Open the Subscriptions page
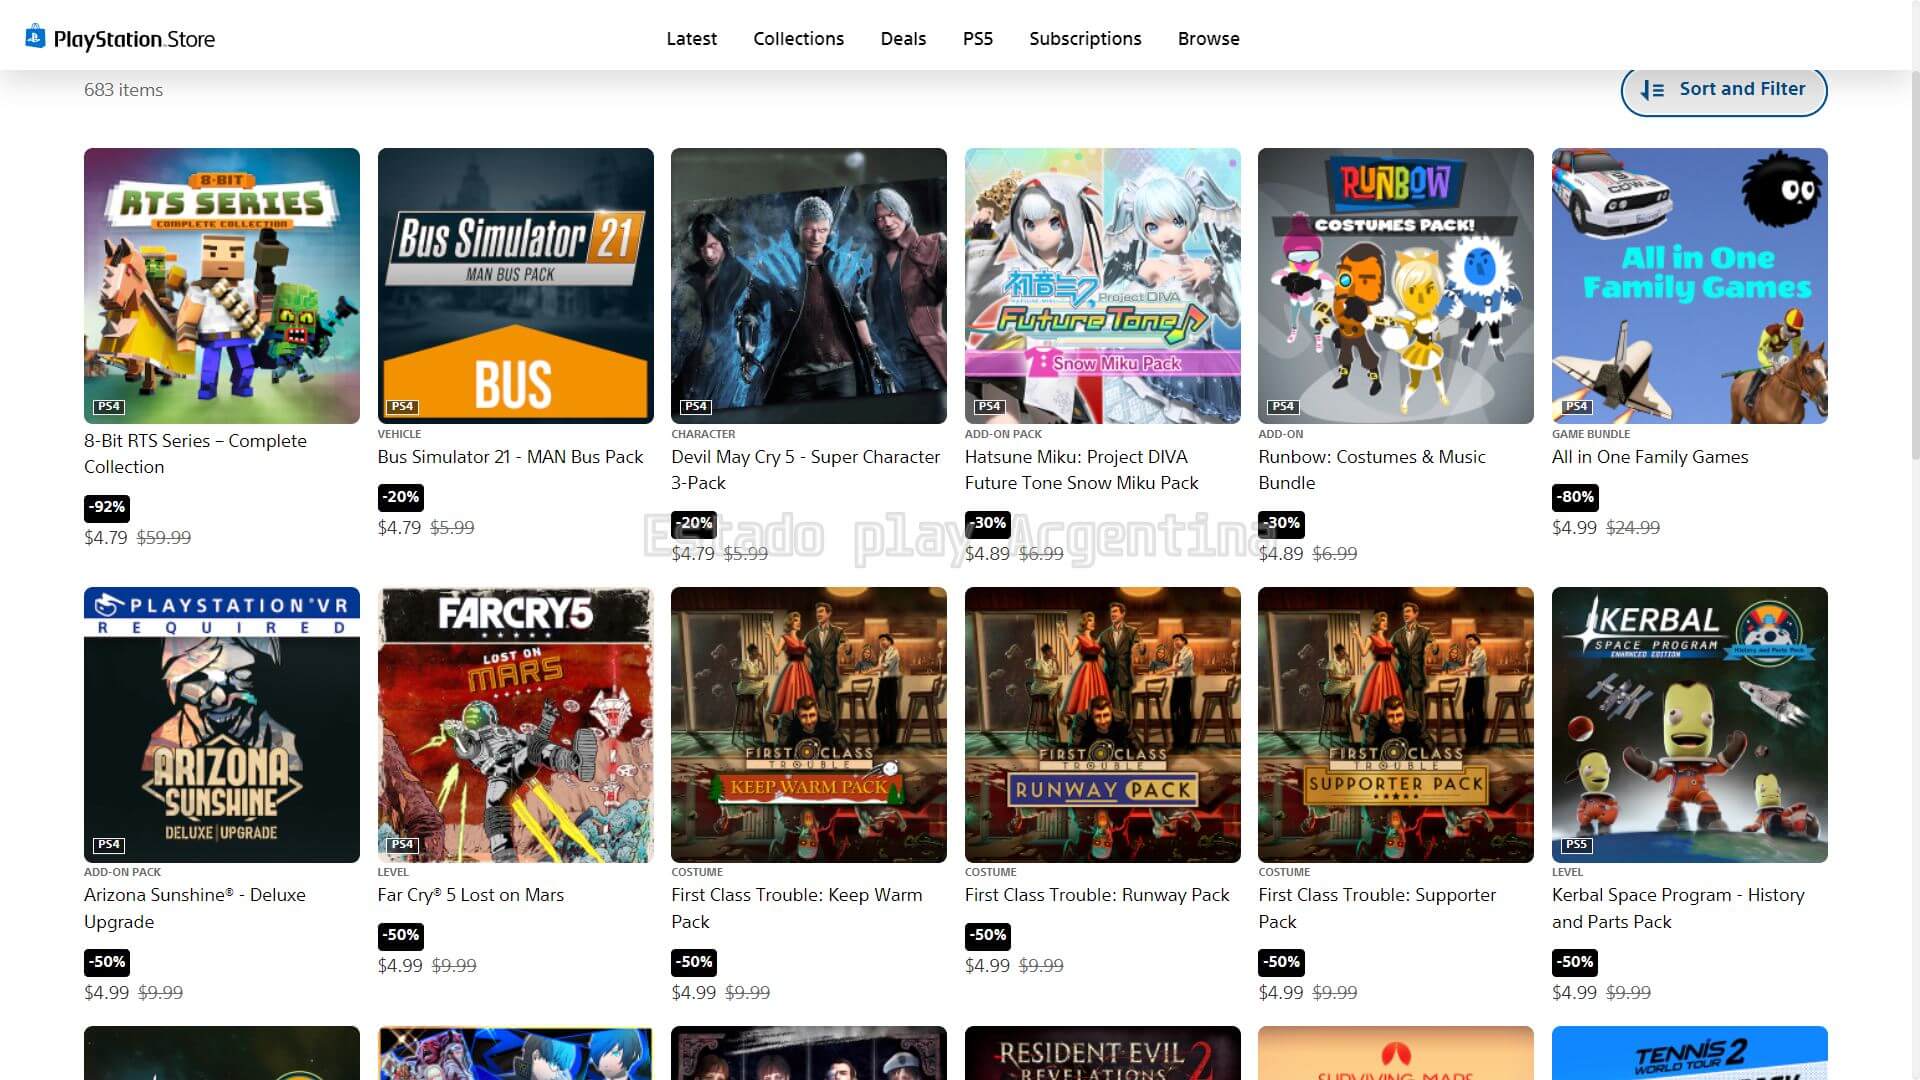 (1085, 39)
